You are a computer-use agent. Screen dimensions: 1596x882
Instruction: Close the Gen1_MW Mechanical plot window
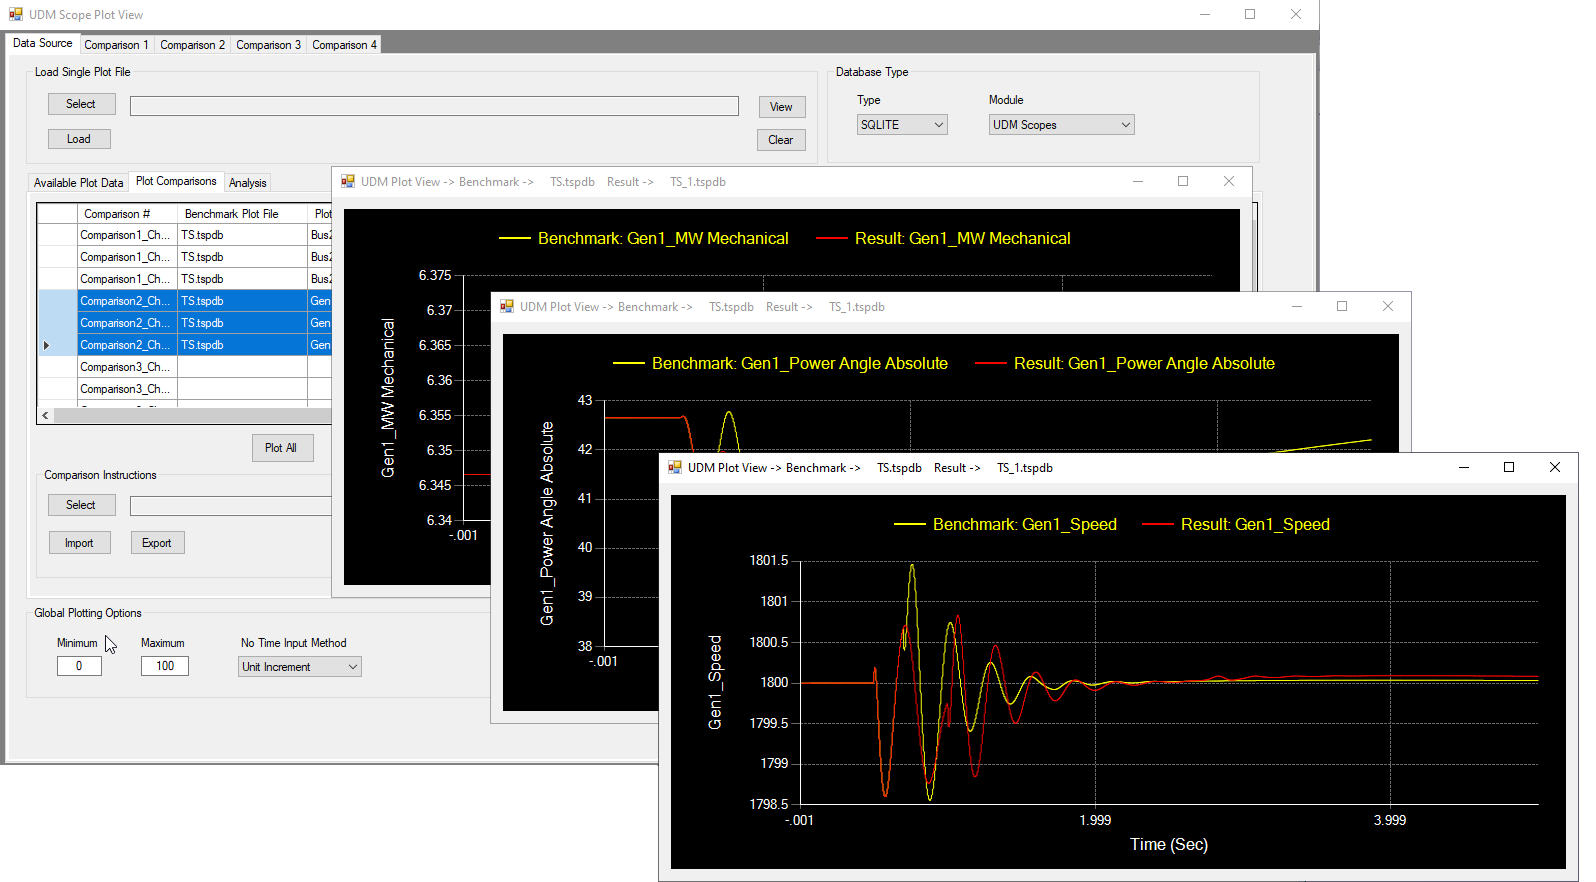point(1229,181)
